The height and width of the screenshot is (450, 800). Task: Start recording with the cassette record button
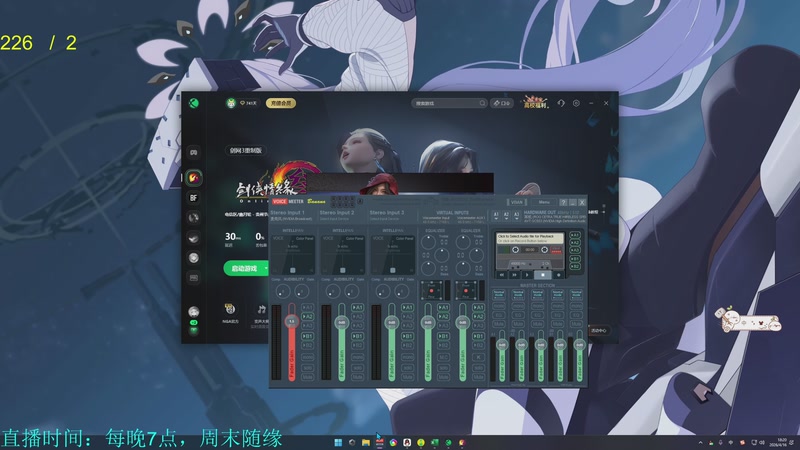click(558, 275)
